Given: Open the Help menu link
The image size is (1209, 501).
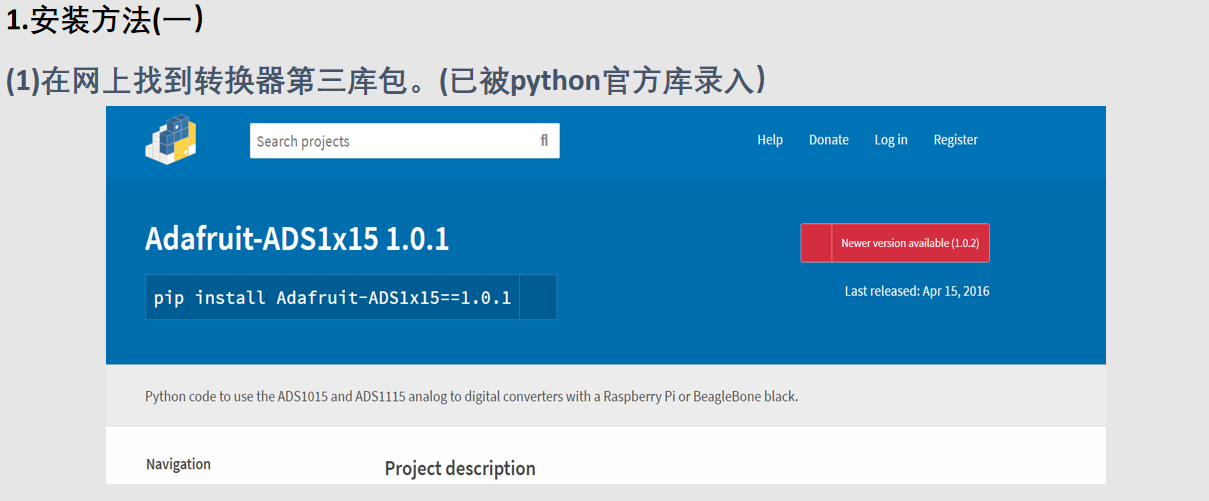Looking at the screenshot, I should [770, 140].
